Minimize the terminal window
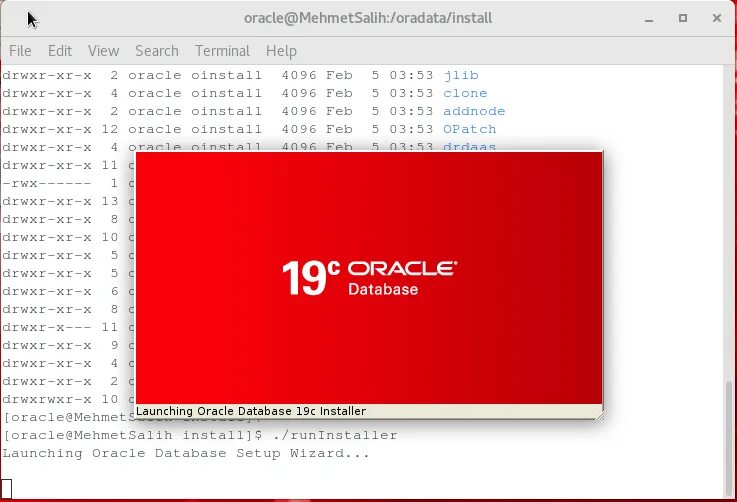The image size is (737, 502). click(x=649, y=18)
